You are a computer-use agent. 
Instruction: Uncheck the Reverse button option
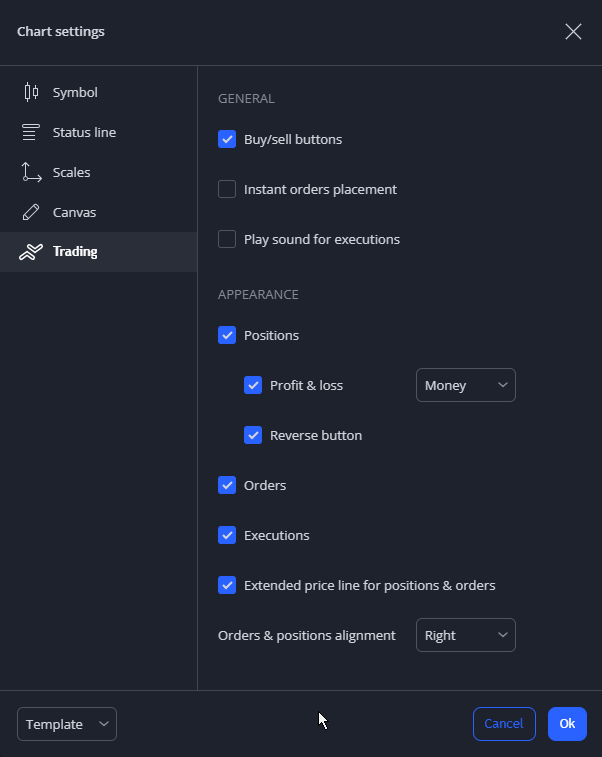coord(253,435)
